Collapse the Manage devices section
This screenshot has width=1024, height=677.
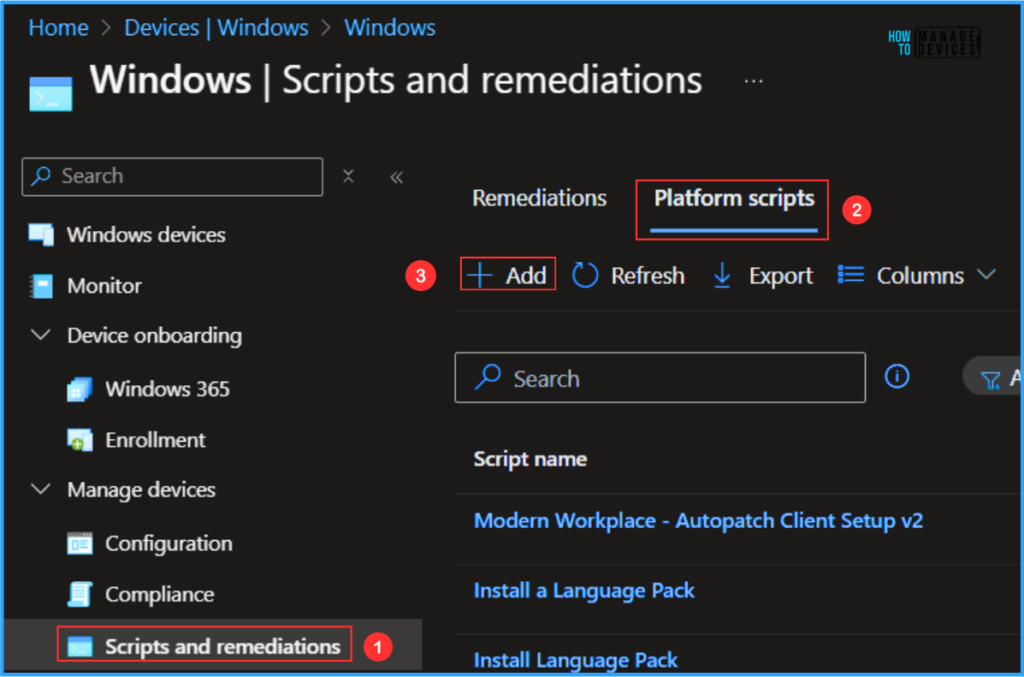(x=41, y=489)
